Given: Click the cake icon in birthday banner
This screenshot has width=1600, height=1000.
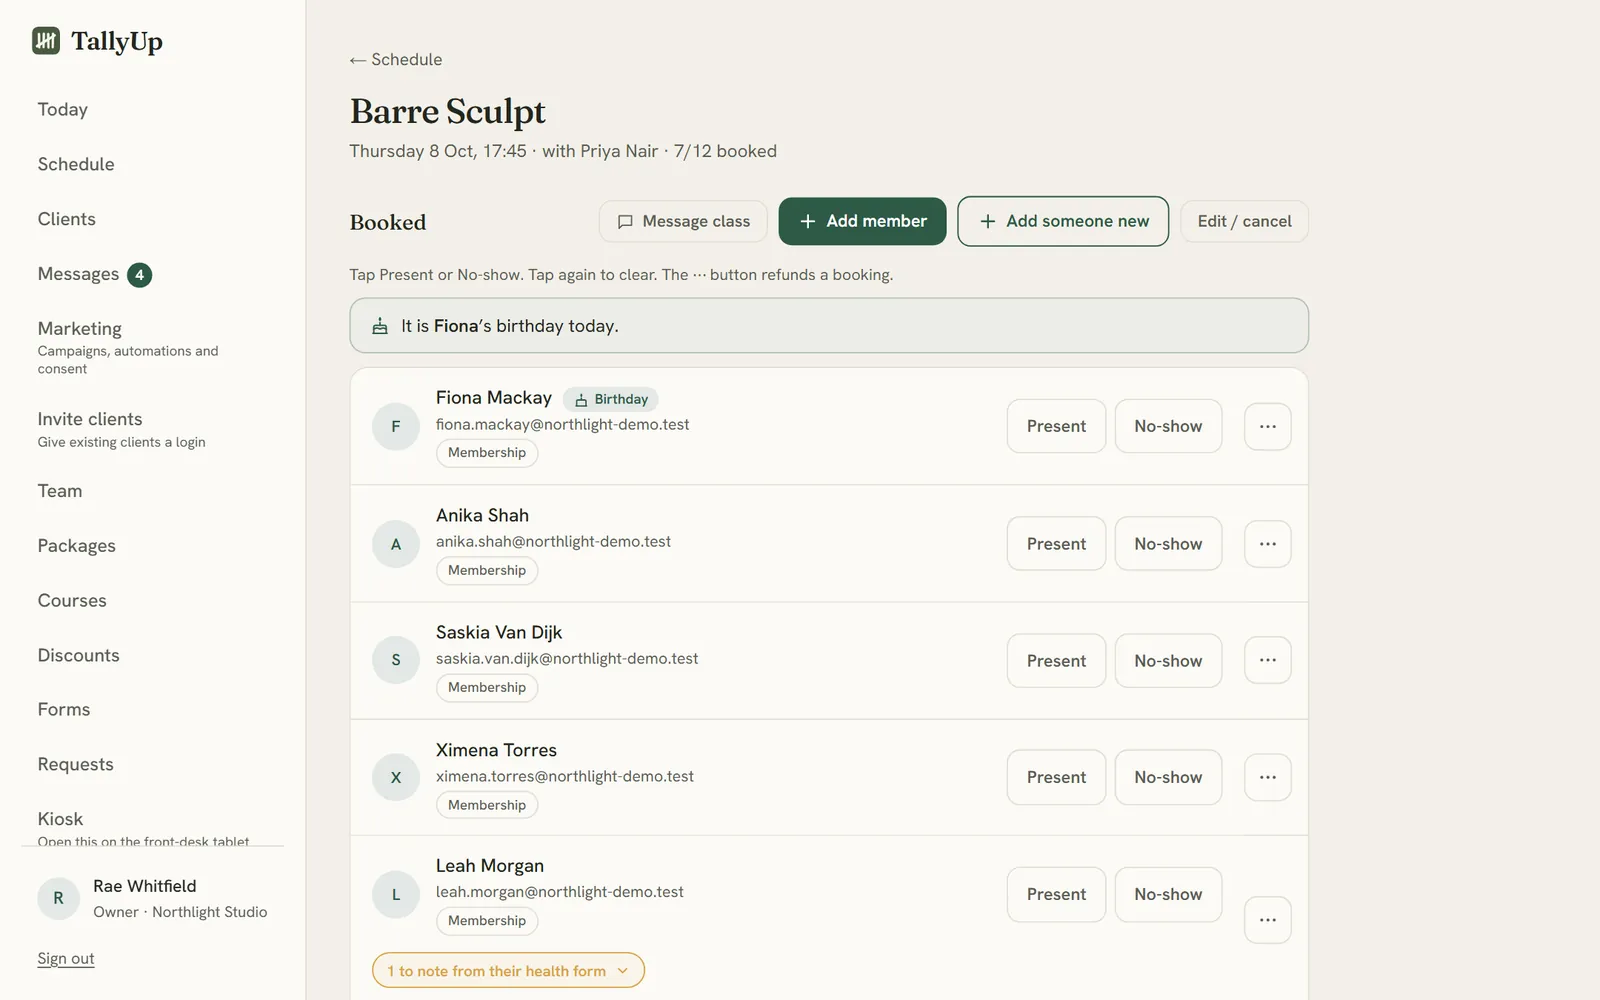Looking at the screenshot, I should point(380,326).
